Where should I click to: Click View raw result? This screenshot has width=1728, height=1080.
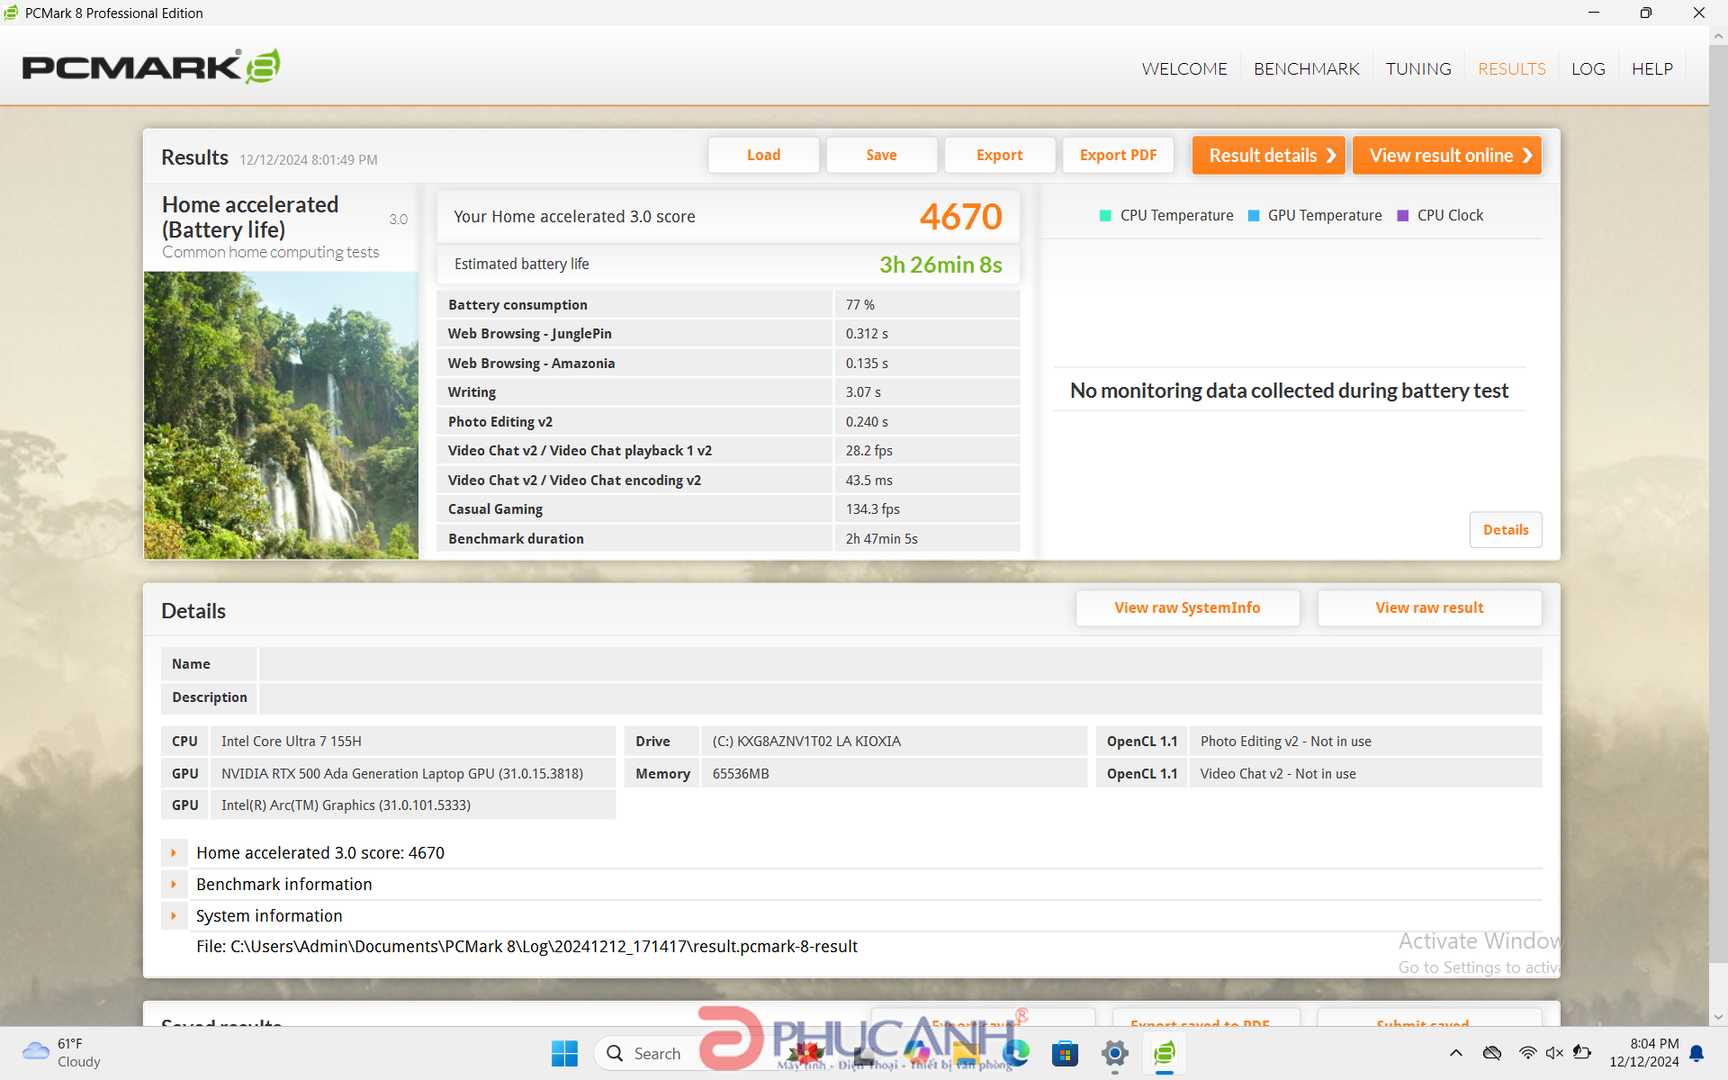point(1429,608)
